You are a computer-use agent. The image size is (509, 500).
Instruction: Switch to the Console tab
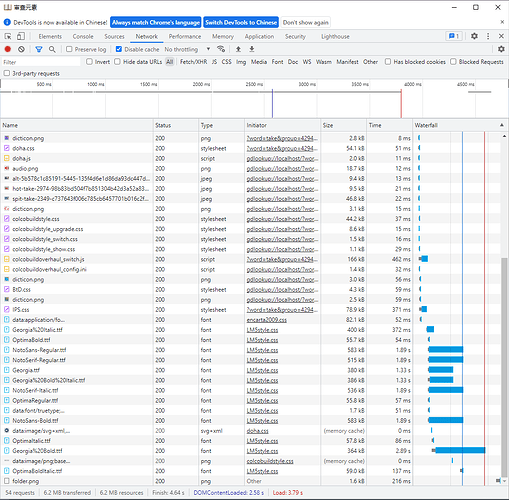point(83,36)
